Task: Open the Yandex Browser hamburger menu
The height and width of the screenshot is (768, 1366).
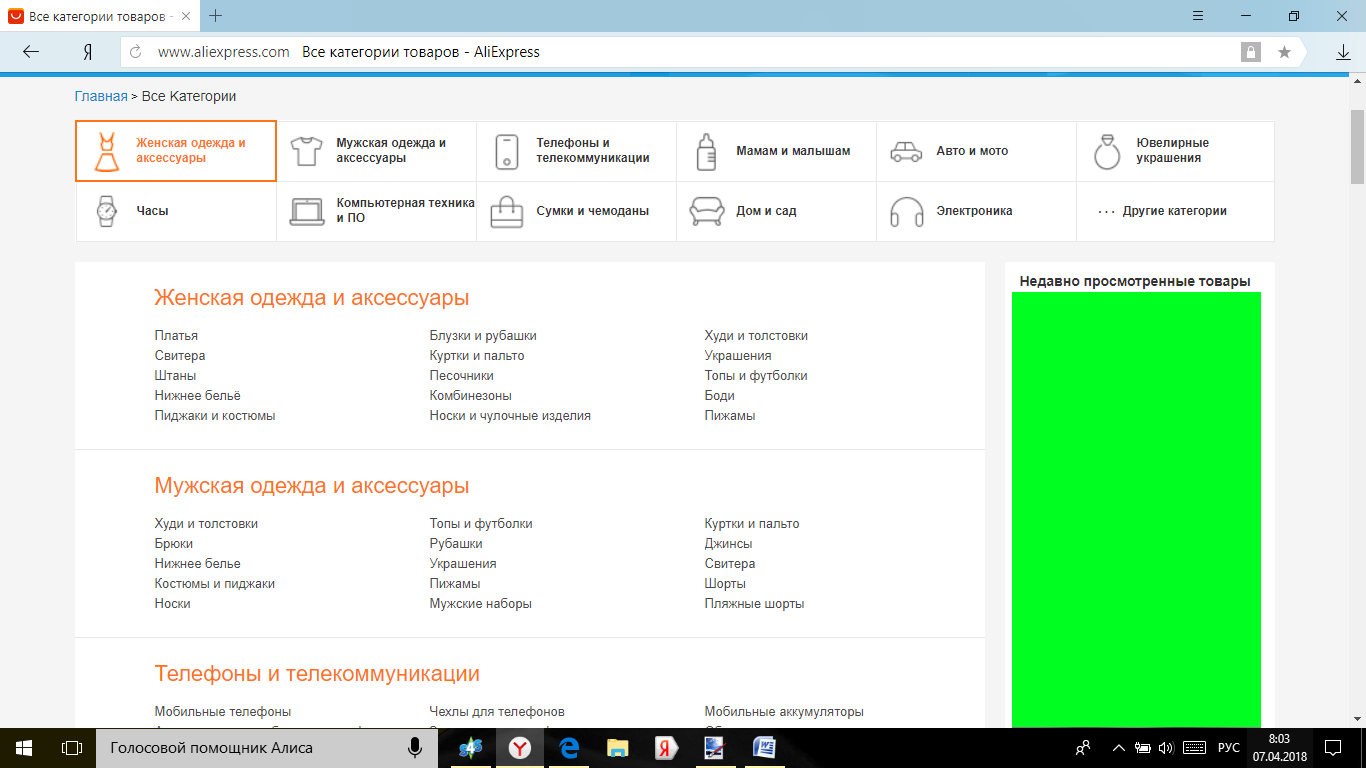Action: click(x=1198, y=16)
